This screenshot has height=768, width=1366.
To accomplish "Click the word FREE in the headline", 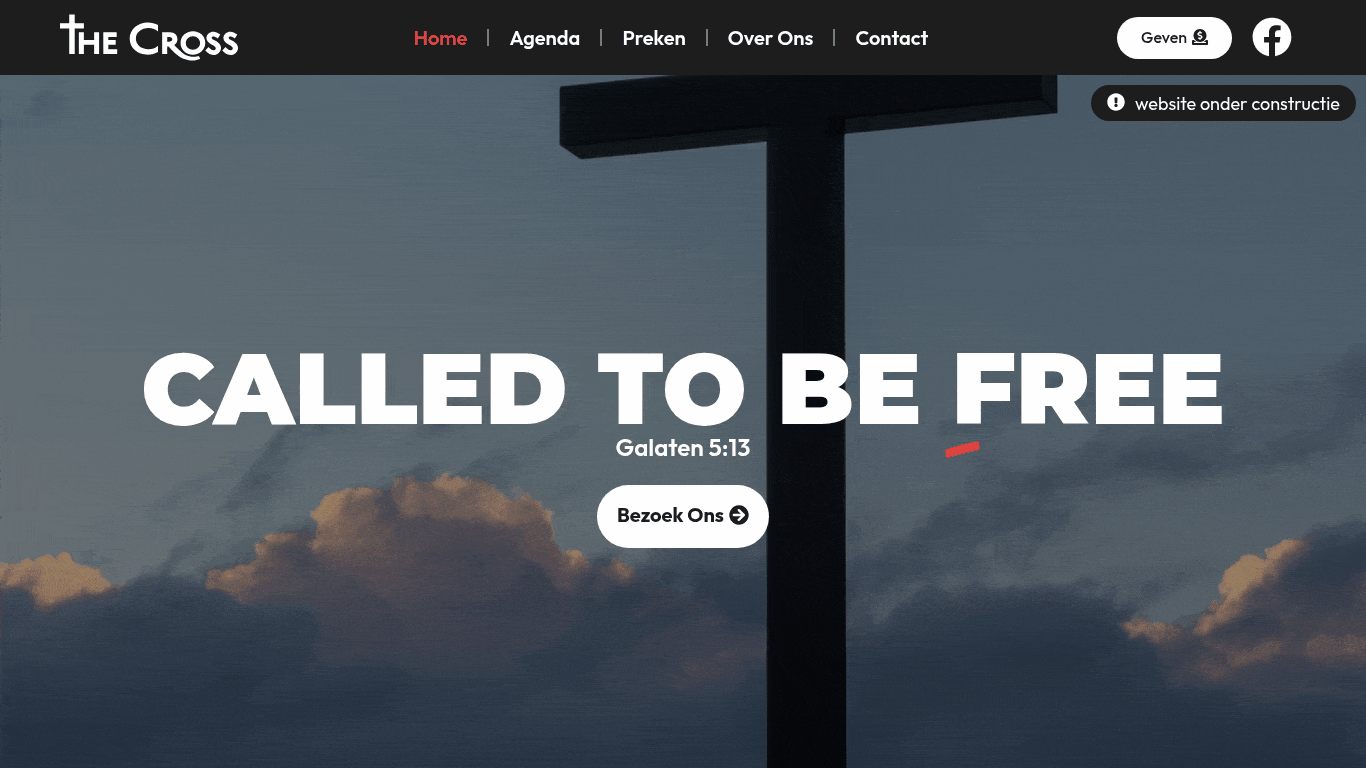I will coord(1088,389).
